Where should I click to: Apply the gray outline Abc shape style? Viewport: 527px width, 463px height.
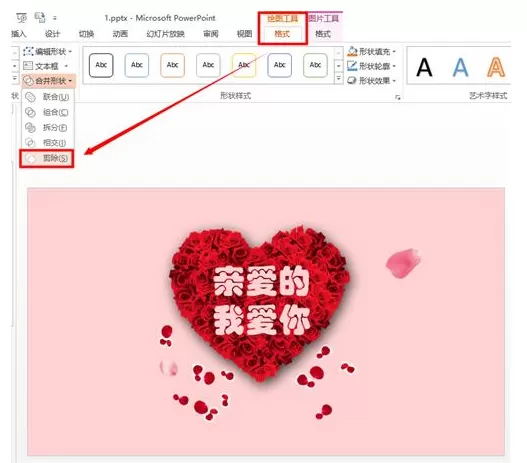click(208, 65)
